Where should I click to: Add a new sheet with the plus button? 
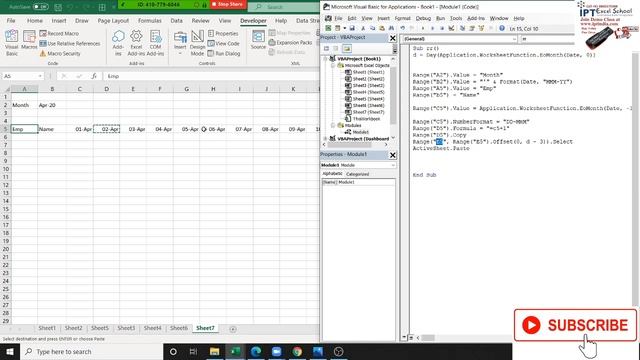233,329
